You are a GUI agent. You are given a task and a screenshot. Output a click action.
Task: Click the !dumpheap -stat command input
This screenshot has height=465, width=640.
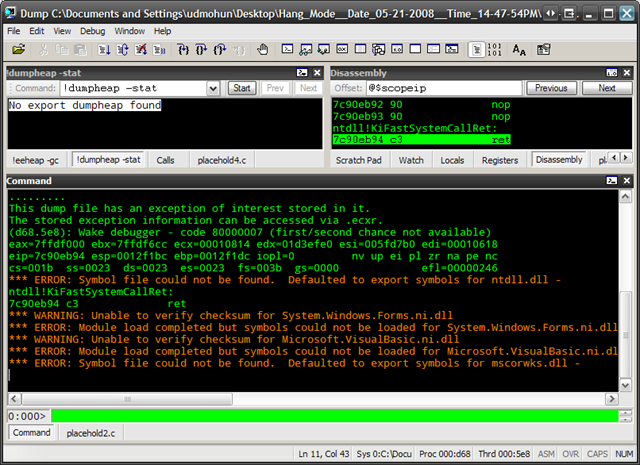(134, 88)
